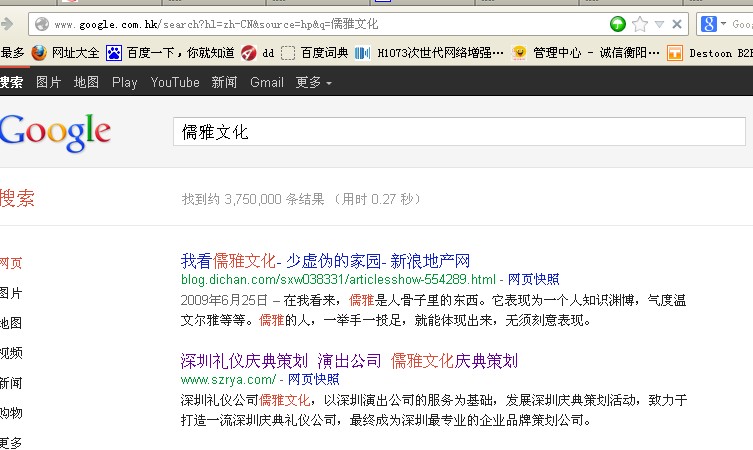Open address bar history dropdown arrow
The width and height of the screenshot is (753, 450).
pyautogui.click(x=659, y=24)
